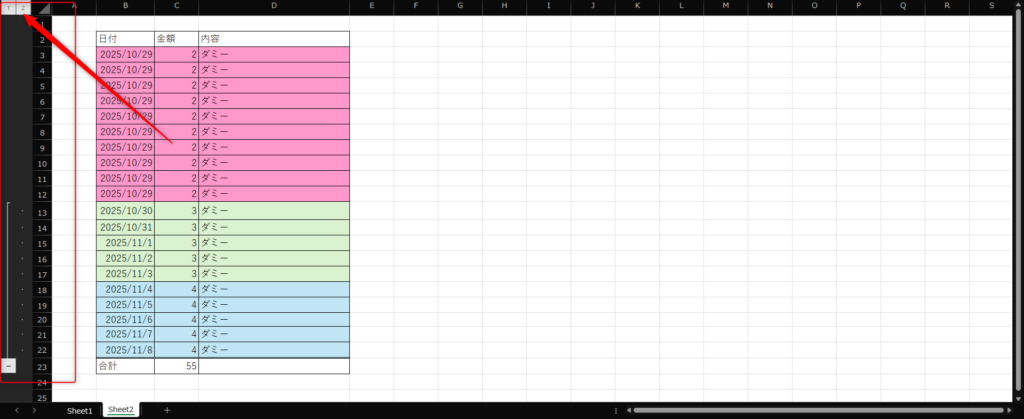The image size is (1024, 419).
Task: Click outline level 2 button
Action: 22,8
